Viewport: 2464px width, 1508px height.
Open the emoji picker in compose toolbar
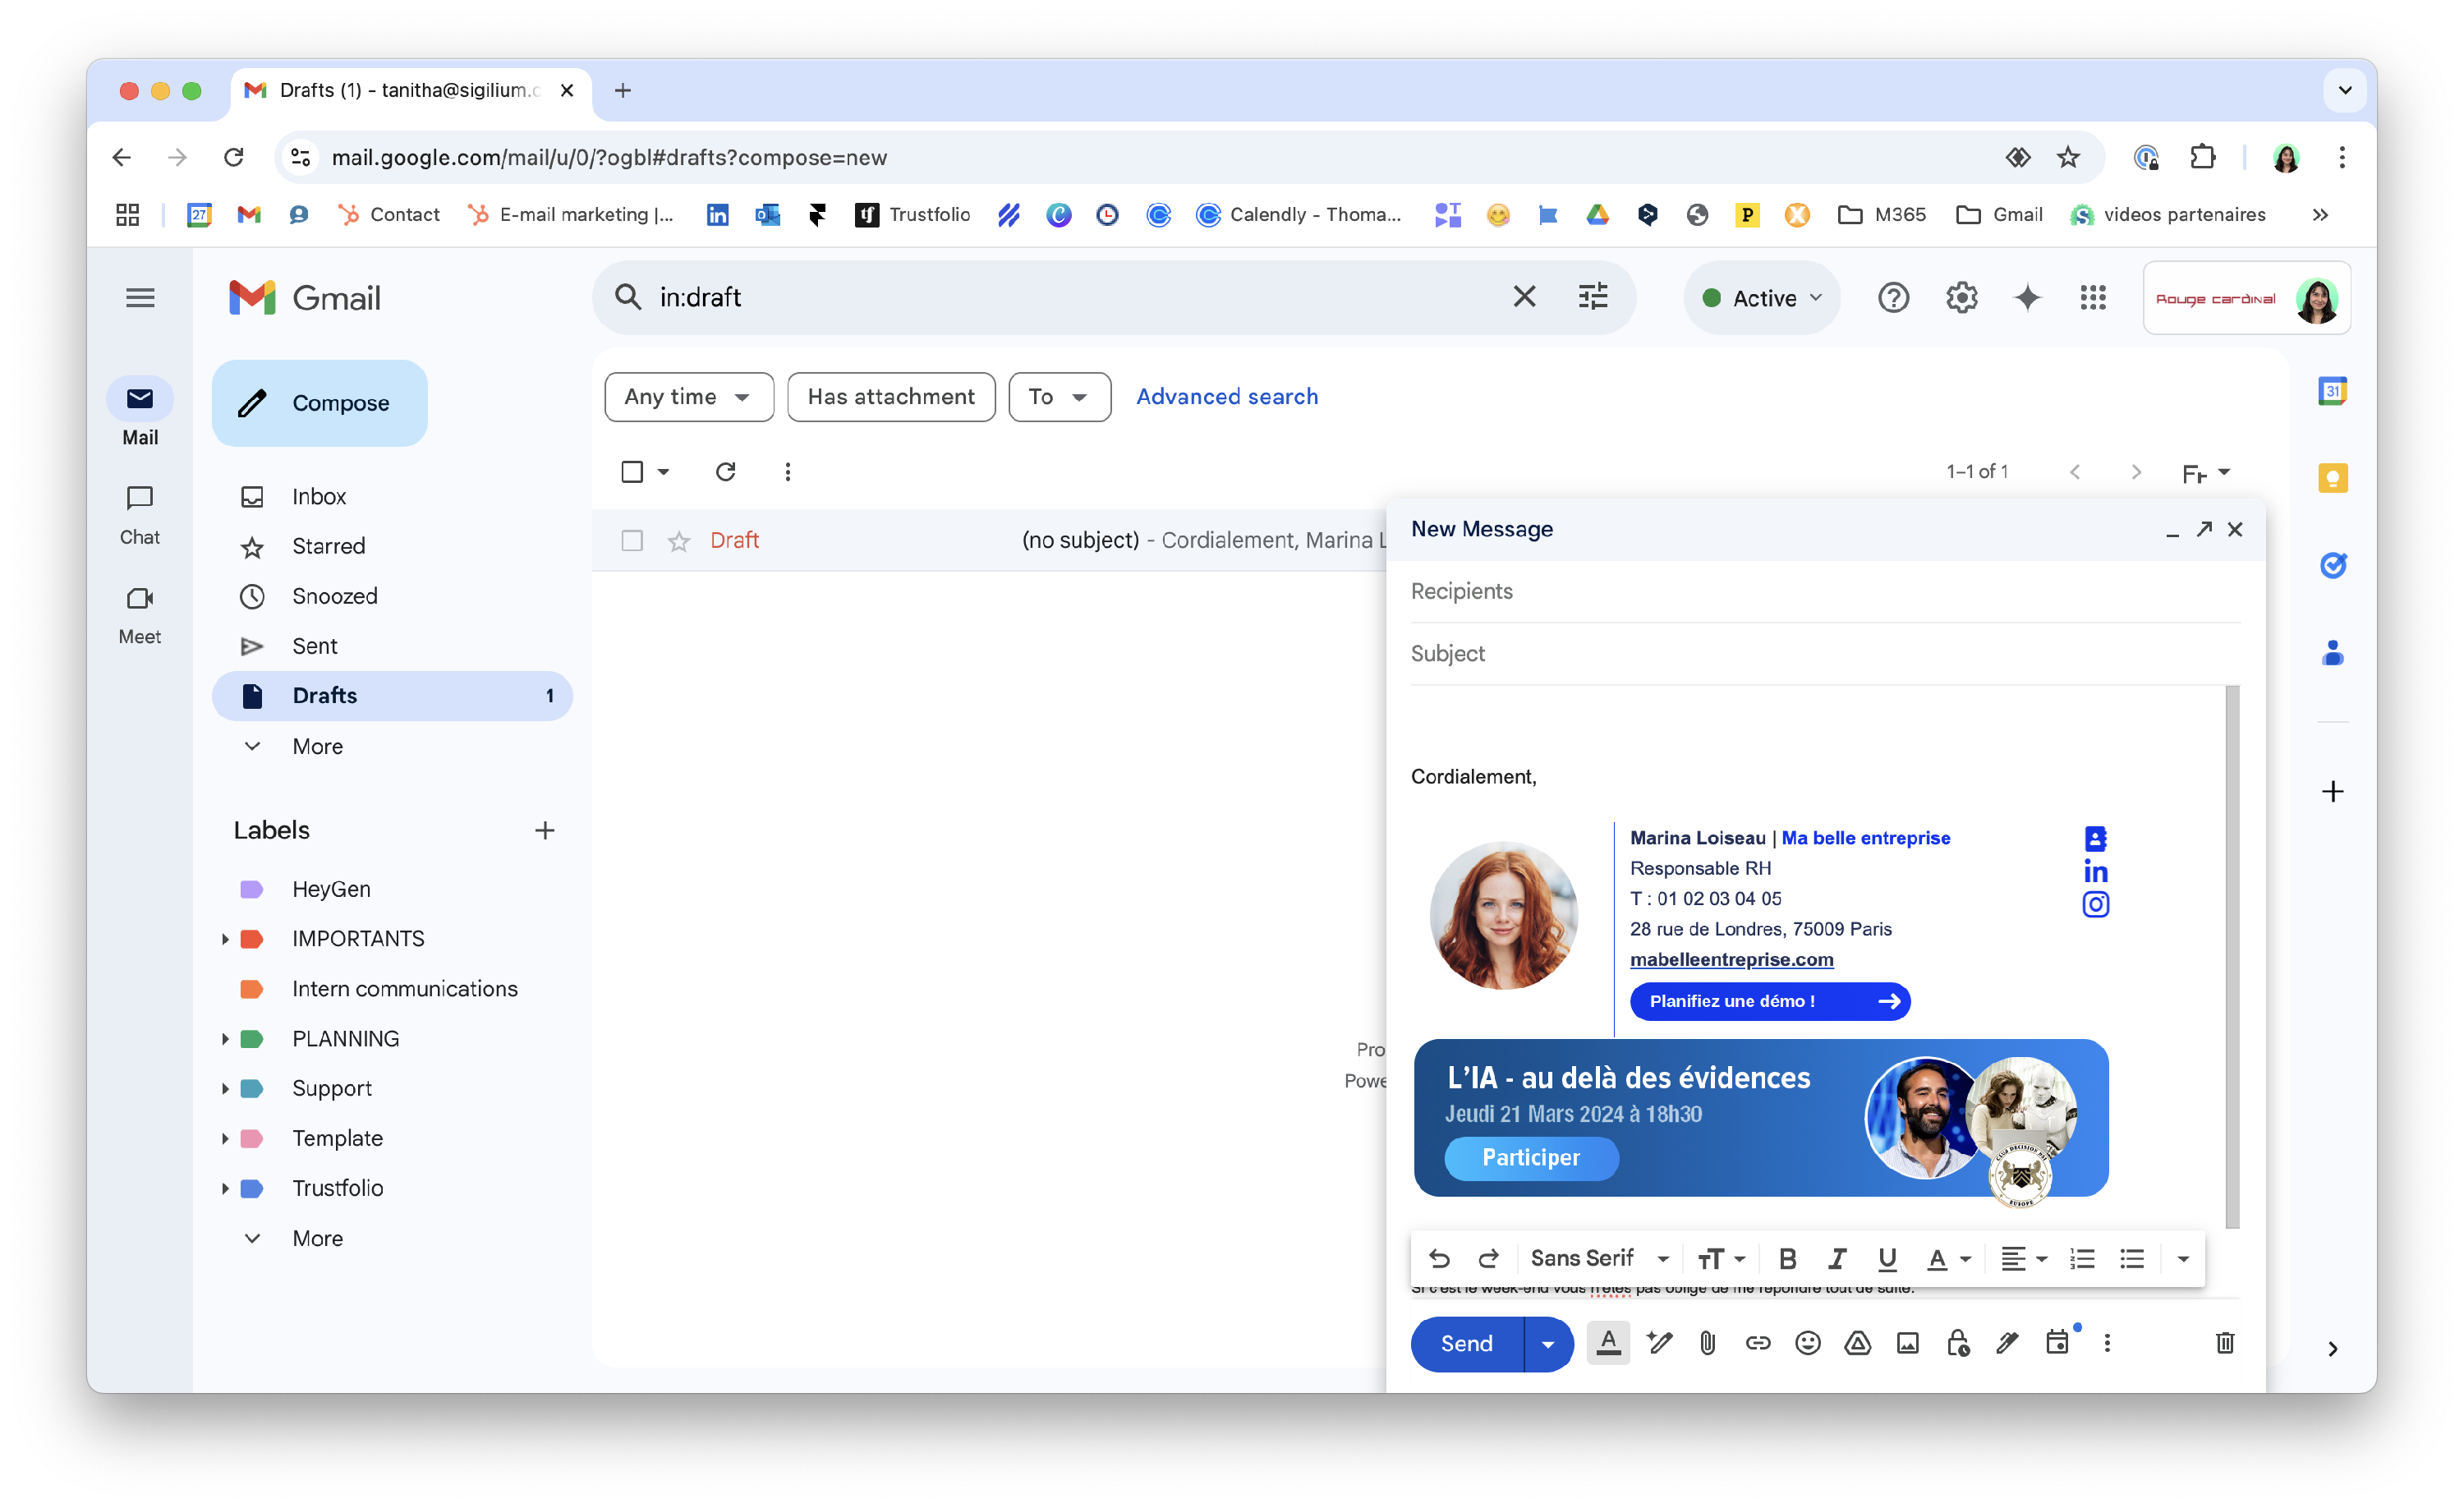1807,1343
